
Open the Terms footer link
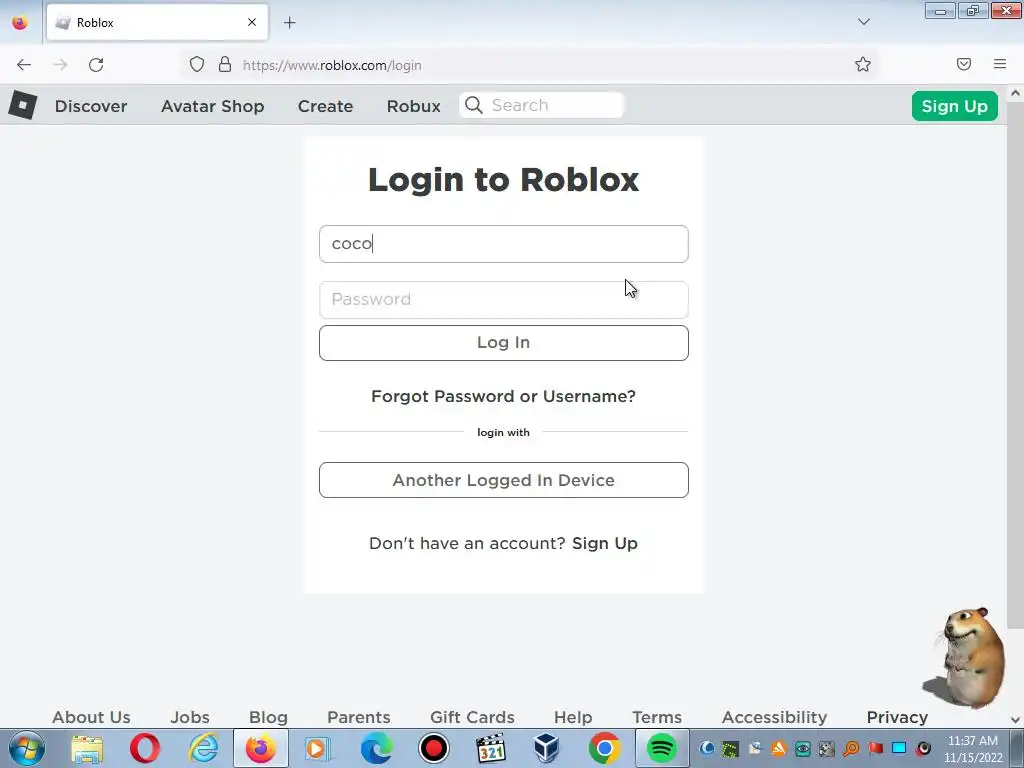(657, 717)
